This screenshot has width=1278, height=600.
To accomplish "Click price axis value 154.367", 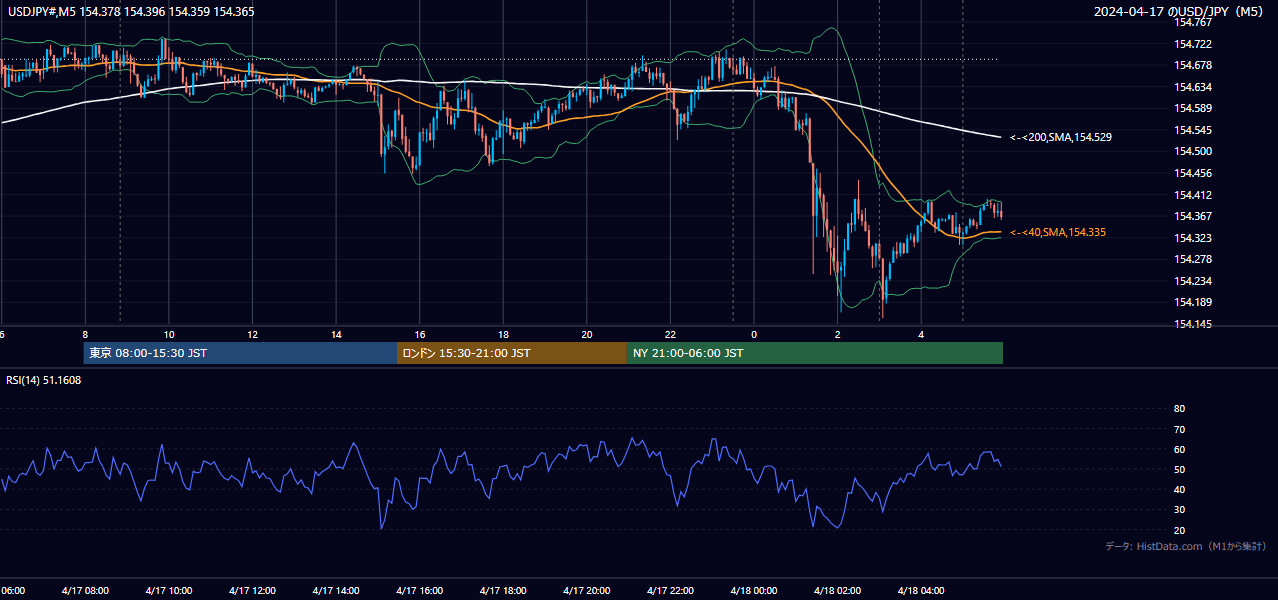I will pos(1192,216).
